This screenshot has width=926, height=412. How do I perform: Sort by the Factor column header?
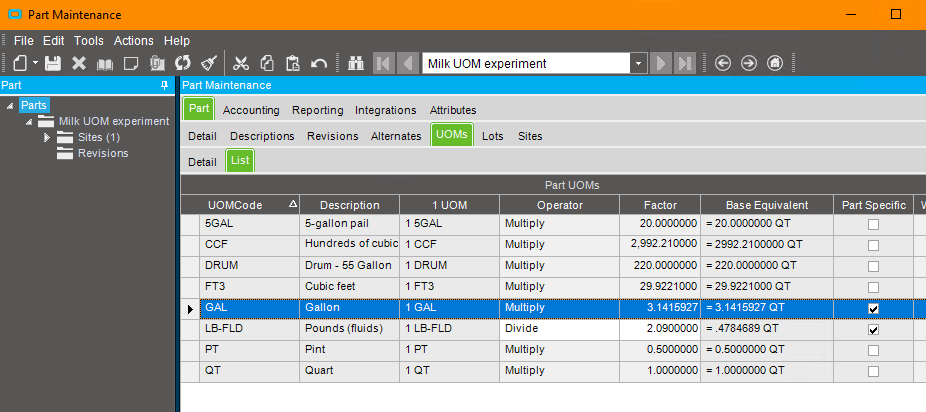[660, 205]
